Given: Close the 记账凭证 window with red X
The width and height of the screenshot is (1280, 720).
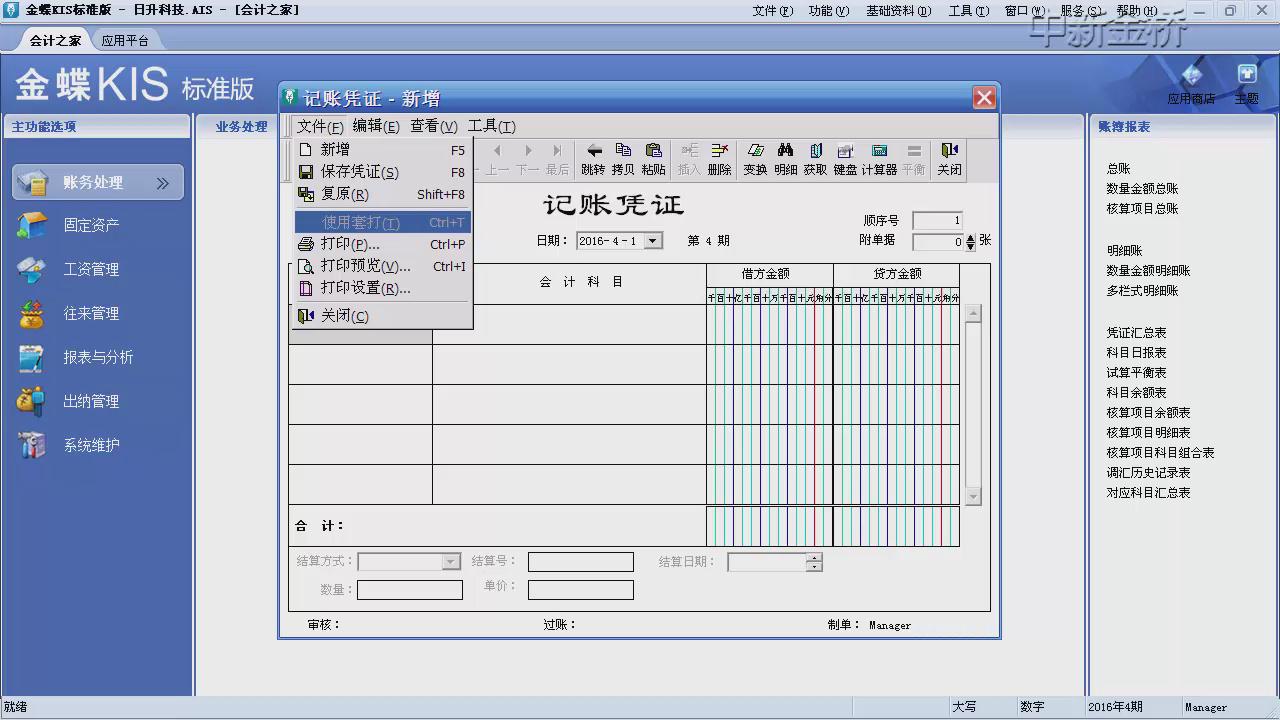Looking at the screenshot, I should coord(984,98).
